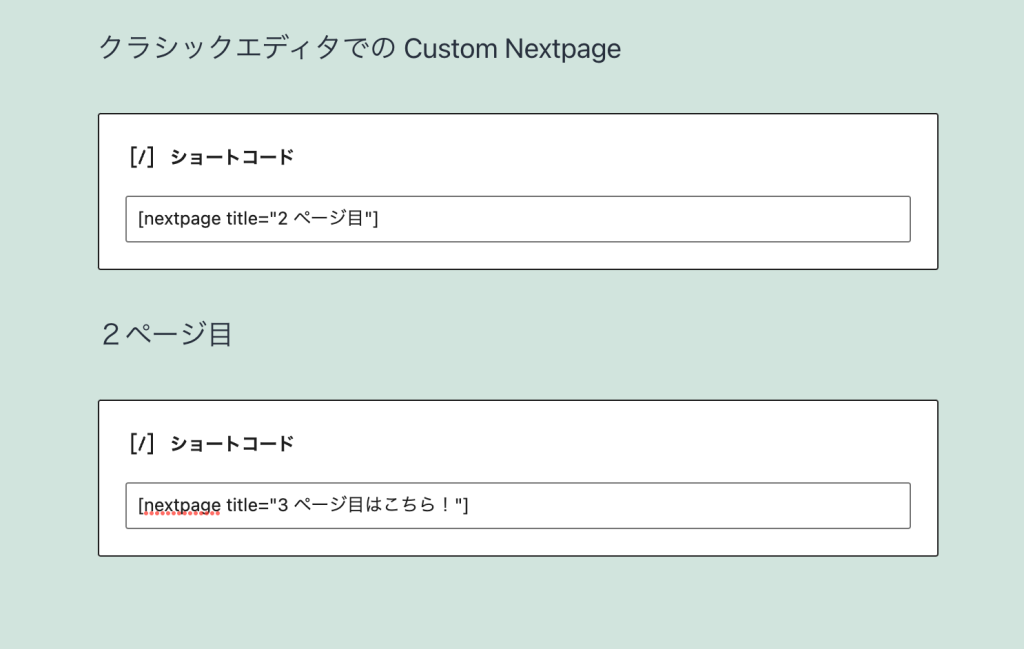Focus the input containing nextpage title="2 ページ目"

(x=518, y=219)
